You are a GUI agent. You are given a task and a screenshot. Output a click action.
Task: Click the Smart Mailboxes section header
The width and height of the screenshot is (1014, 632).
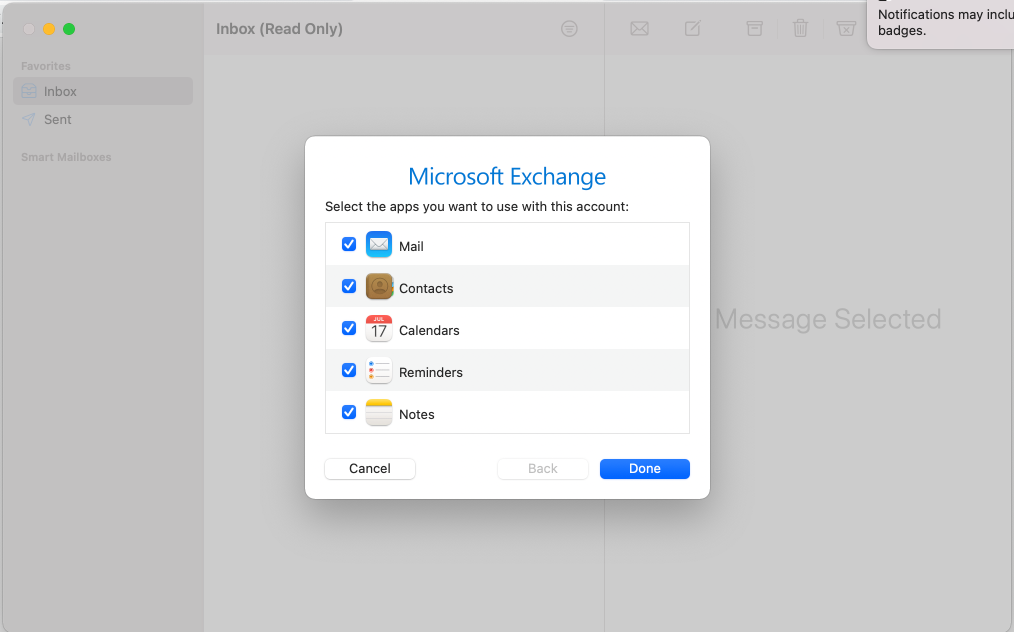coord(66,157)
